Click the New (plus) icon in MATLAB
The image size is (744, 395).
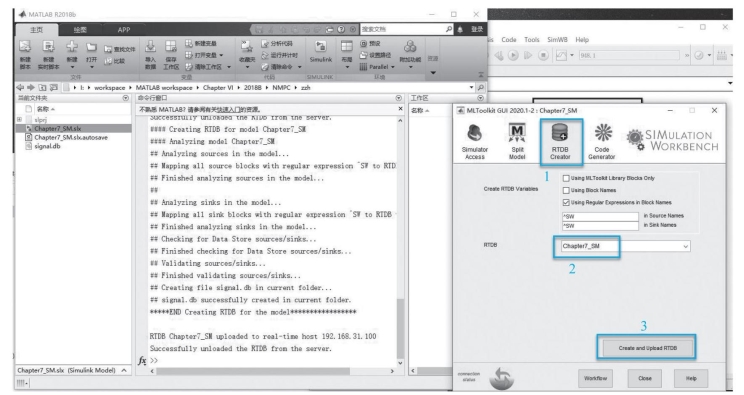tap(72, 47)
